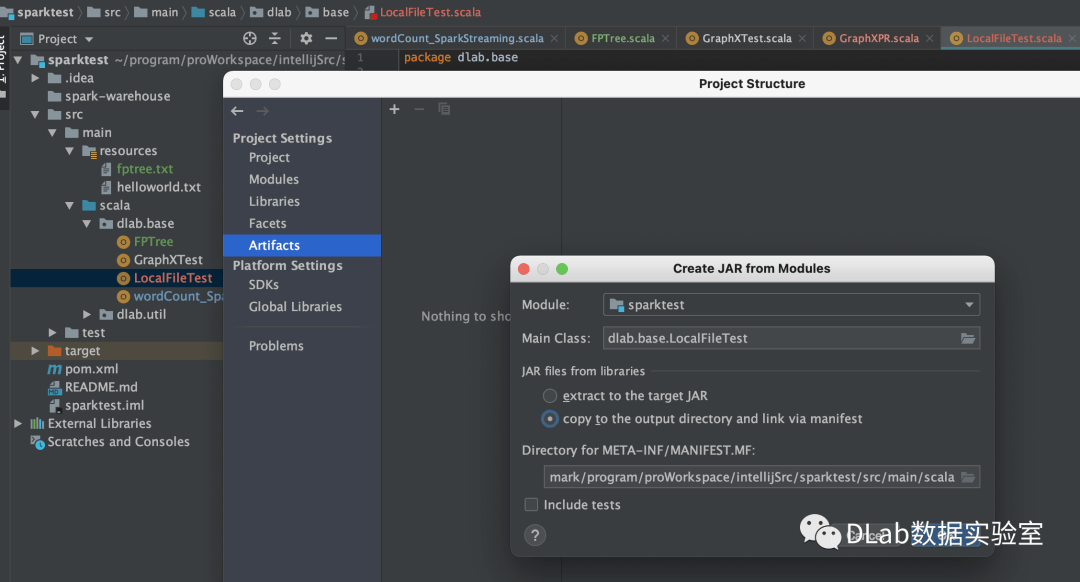Open the Module sparktest dropdown
The height and width of the screenshot is (582, 1080).
click(x=791, y=305)
